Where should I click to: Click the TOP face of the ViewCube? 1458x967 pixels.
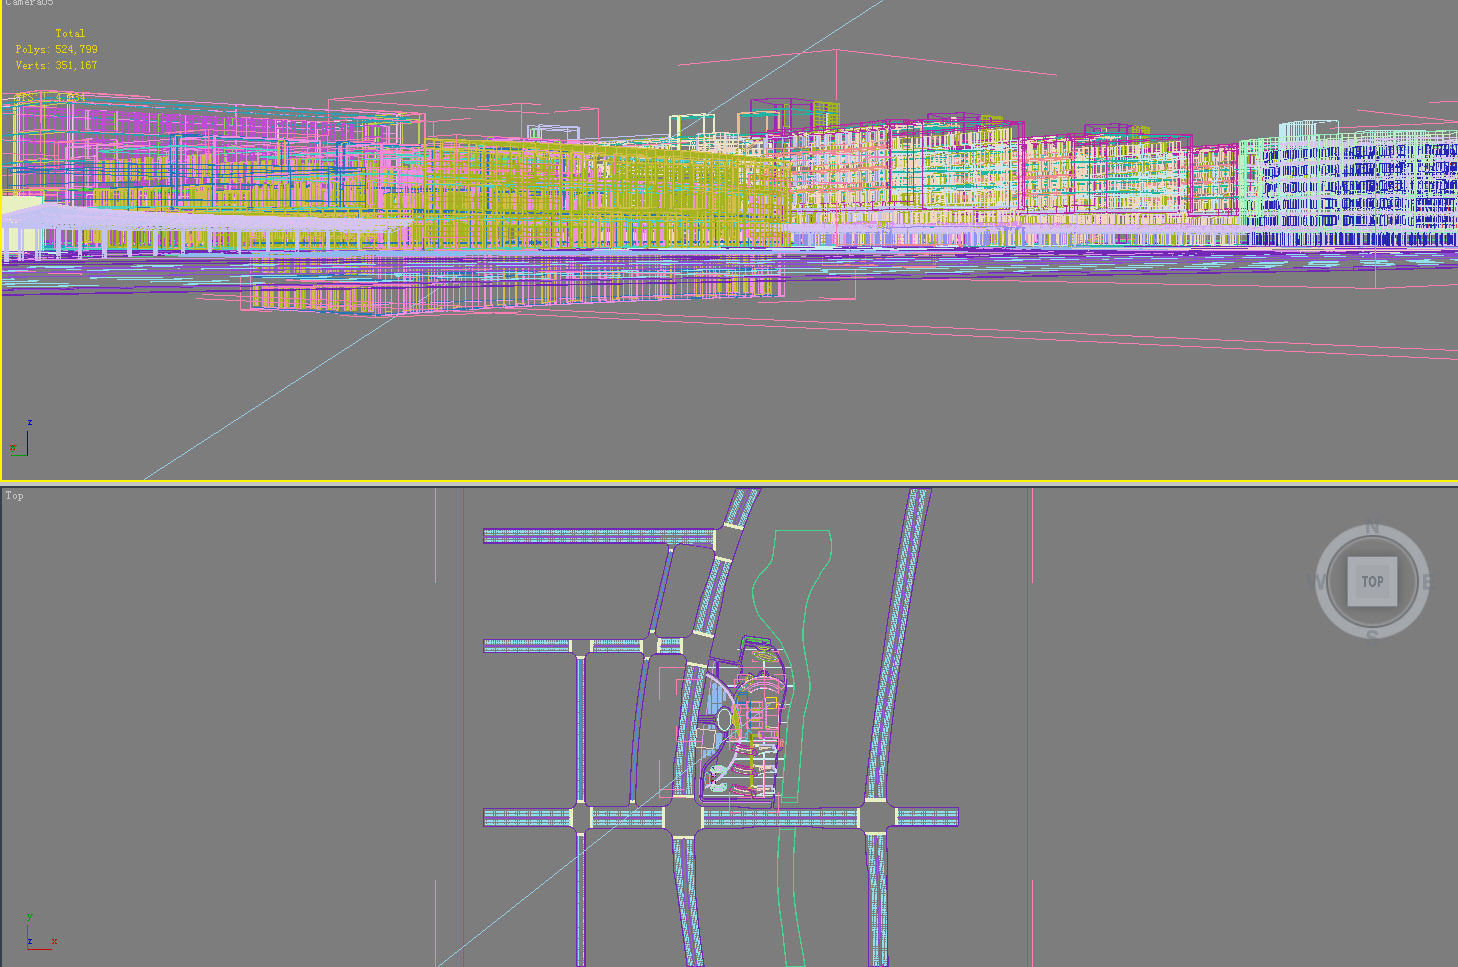point(1372,581)
